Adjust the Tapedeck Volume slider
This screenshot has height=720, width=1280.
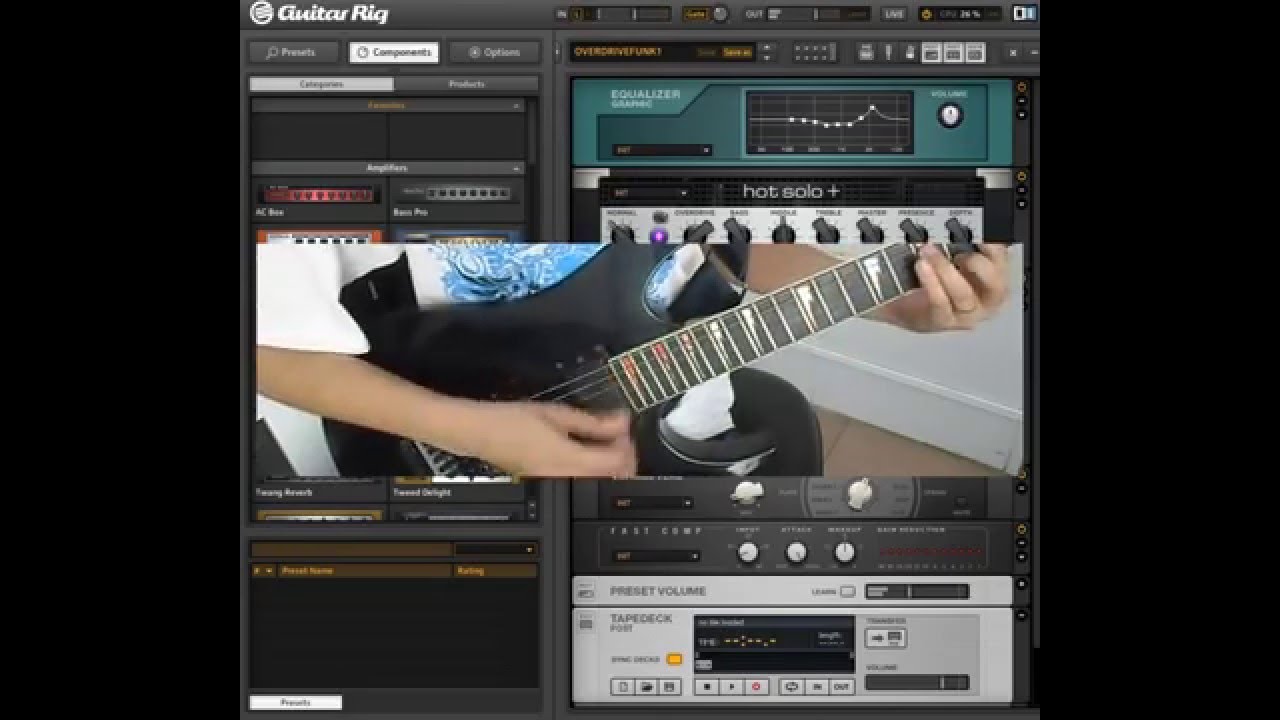917,683
